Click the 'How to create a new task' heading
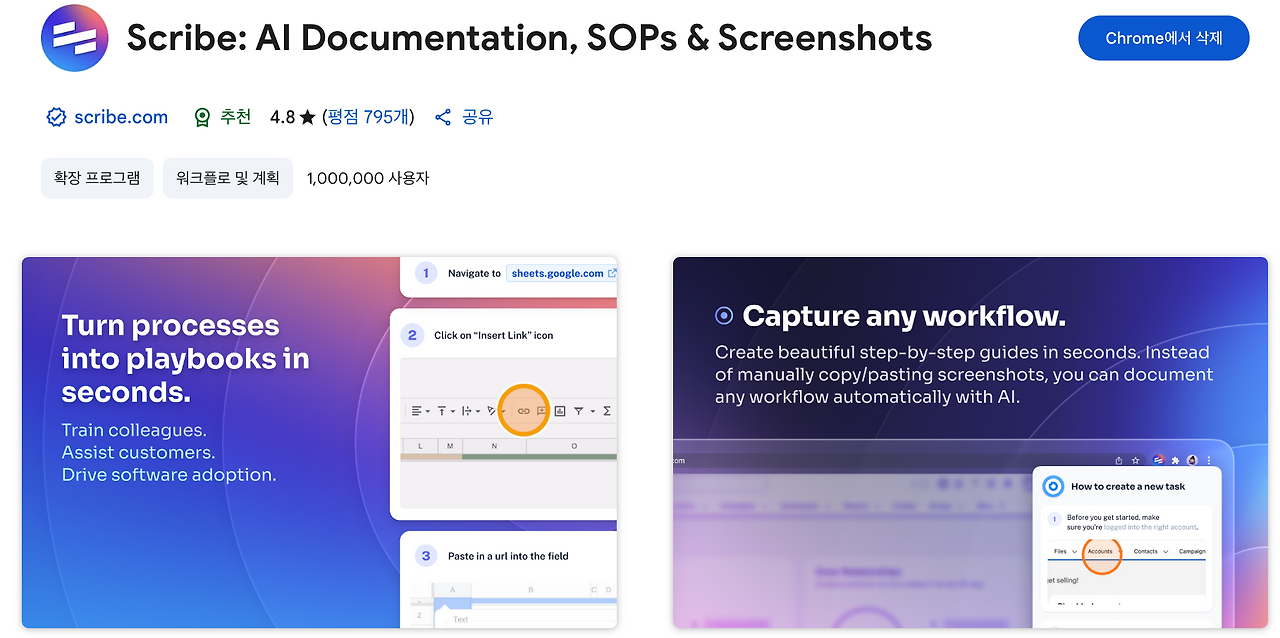This screenshot has height=638, width=1280. pos(1128,487)
